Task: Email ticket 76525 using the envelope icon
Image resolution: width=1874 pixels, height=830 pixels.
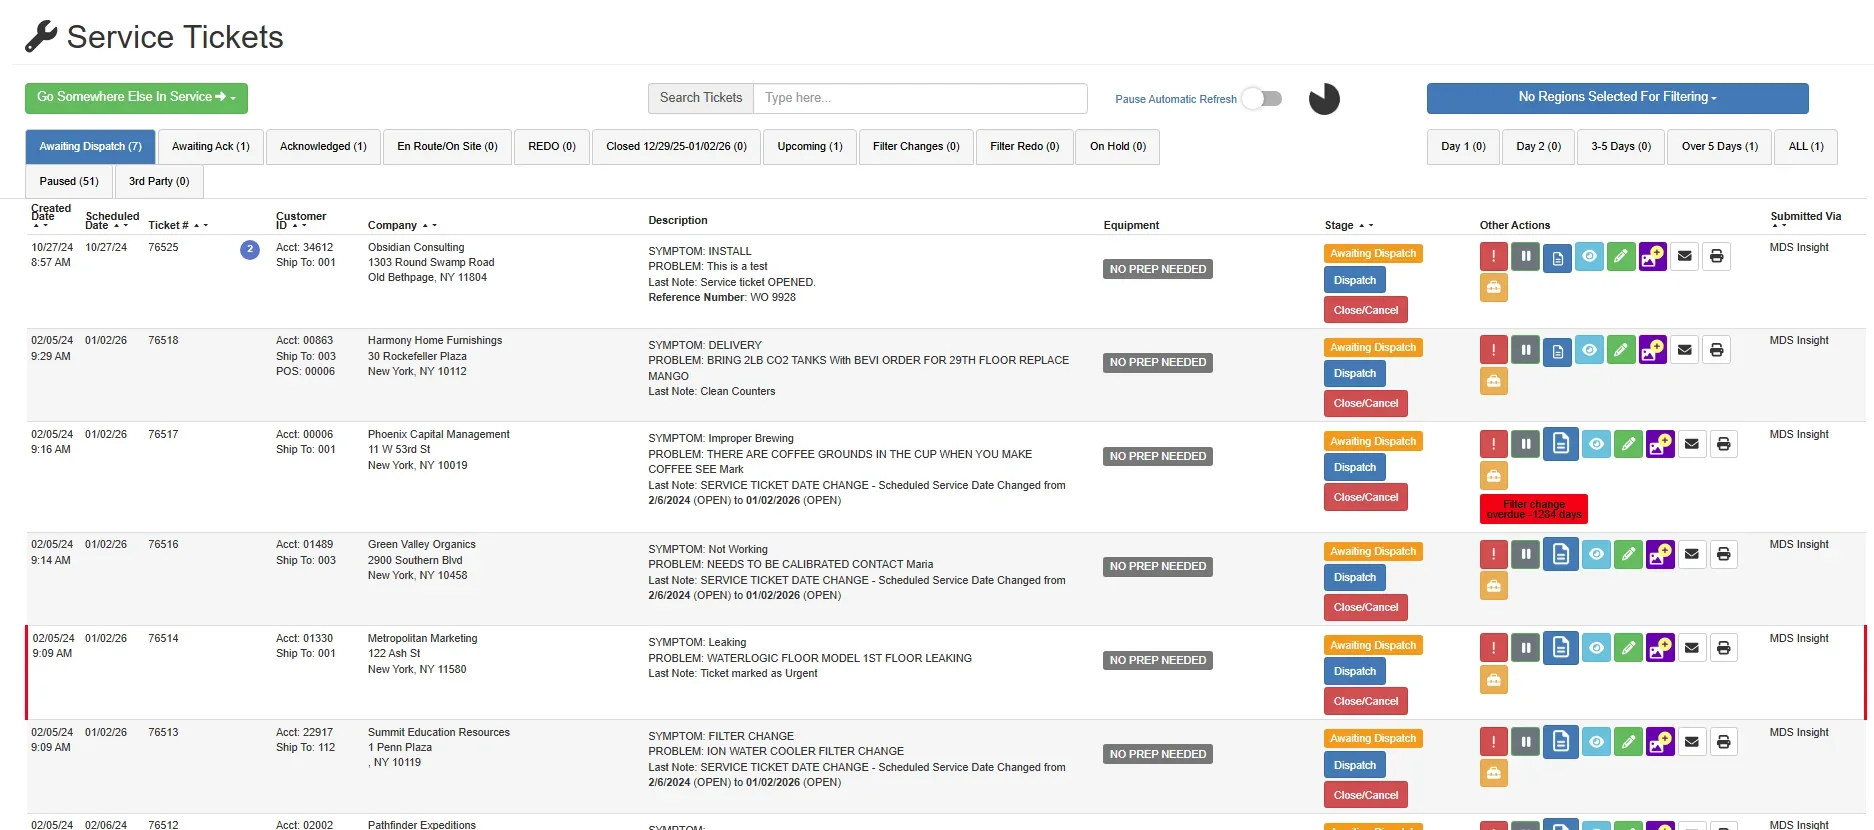Action: point(1685,256)
